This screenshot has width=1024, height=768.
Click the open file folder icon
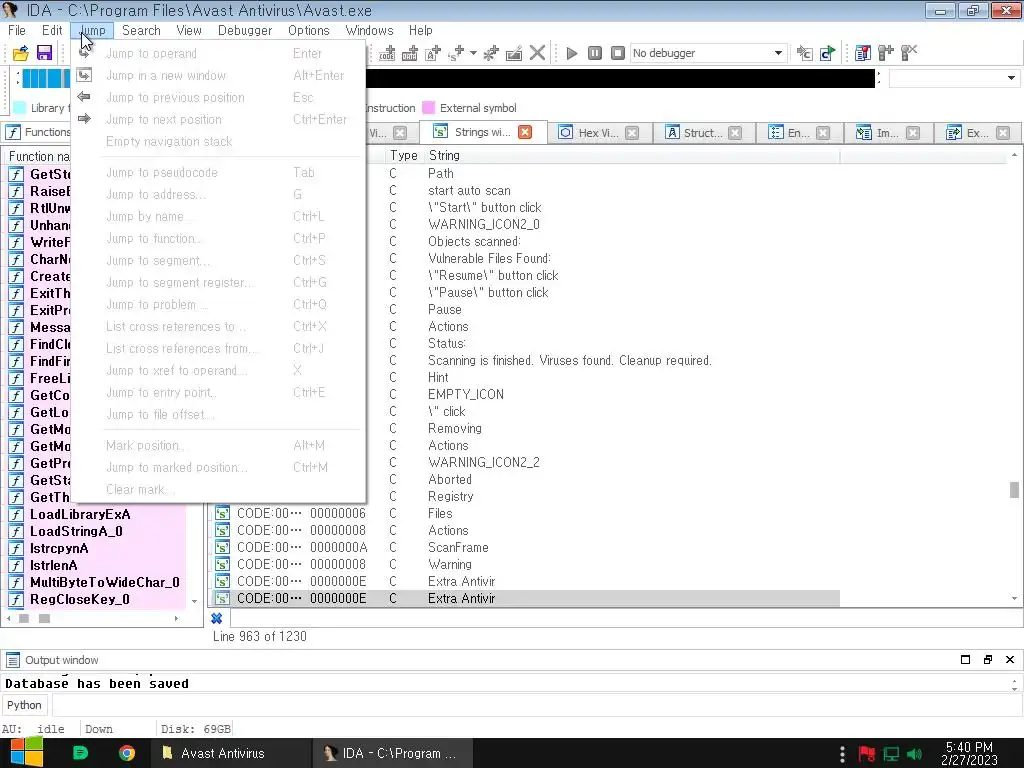pos(20,54)
